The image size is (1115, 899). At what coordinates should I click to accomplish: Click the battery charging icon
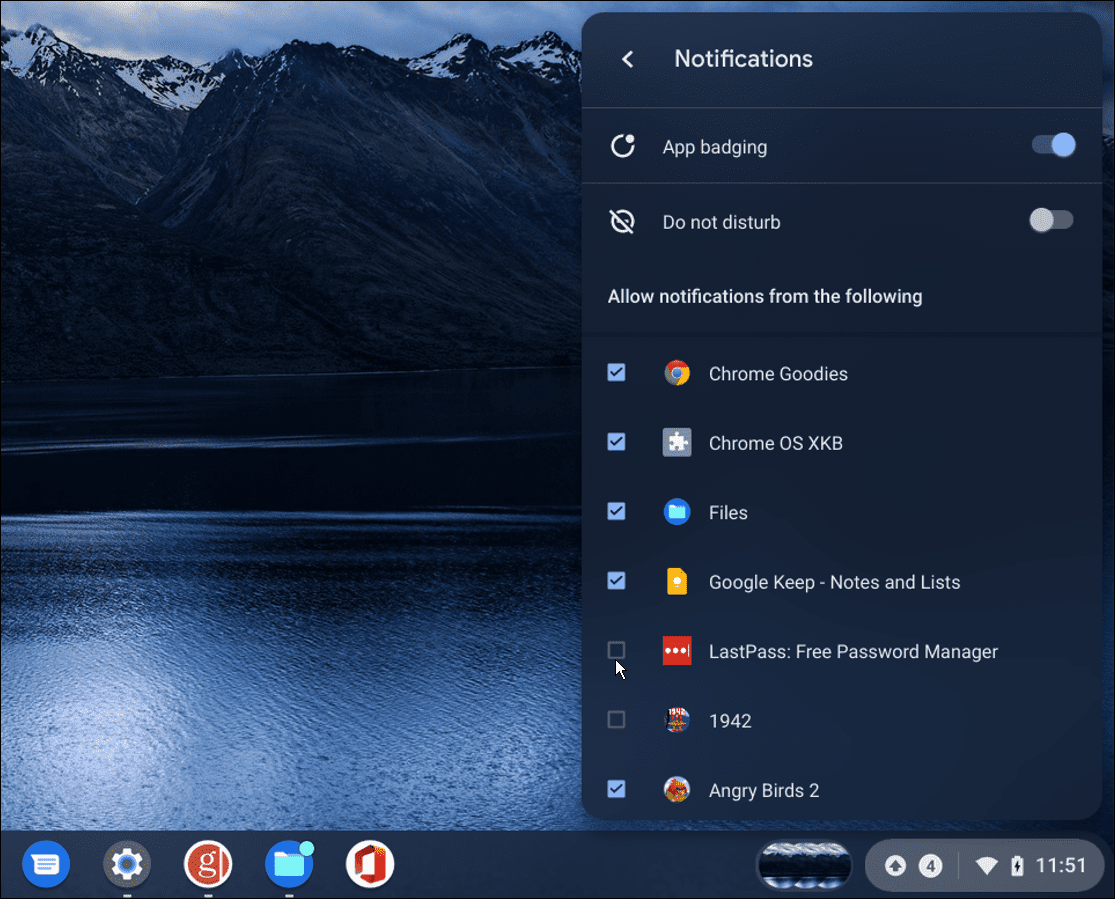(x=1017, y=866)
